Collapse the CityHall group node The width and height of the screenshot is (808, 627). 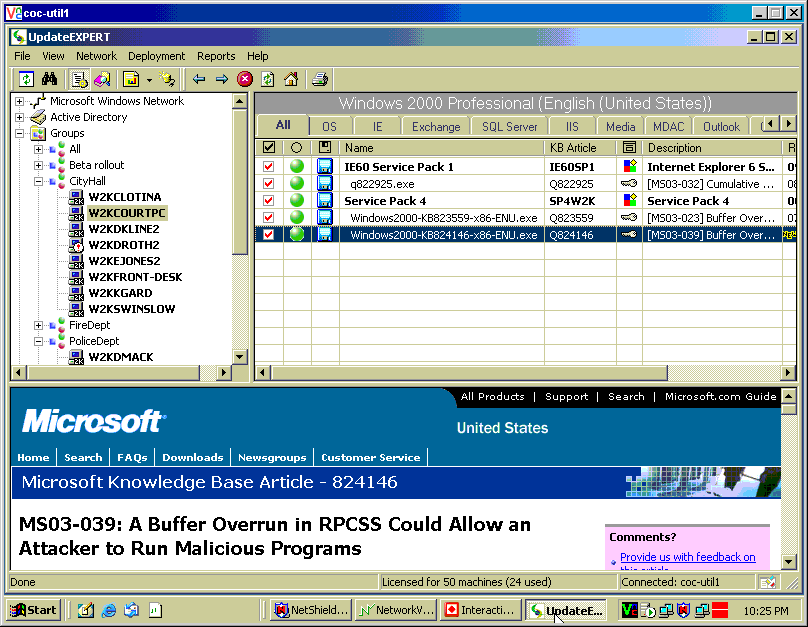click(38, 181)
